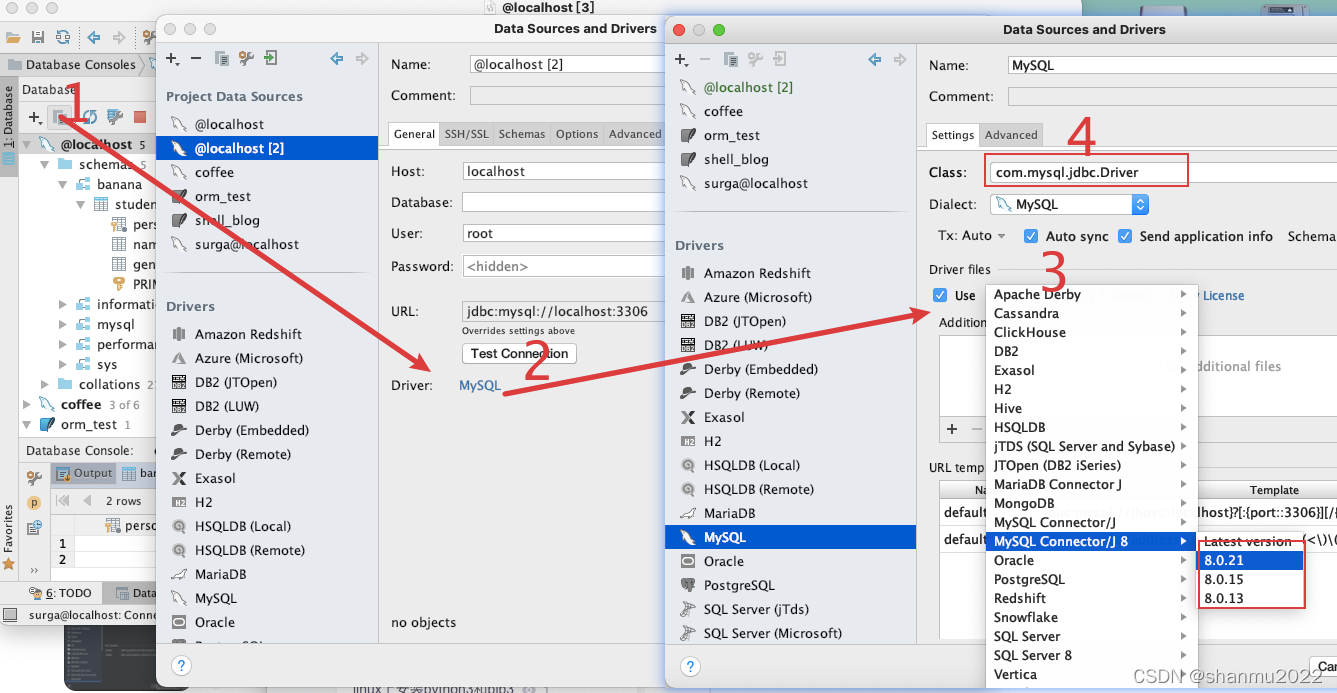Click the edit-source wrench in Database panel toolbar
The height and width of the screenshot is (693, 1337).
point(115,117)
